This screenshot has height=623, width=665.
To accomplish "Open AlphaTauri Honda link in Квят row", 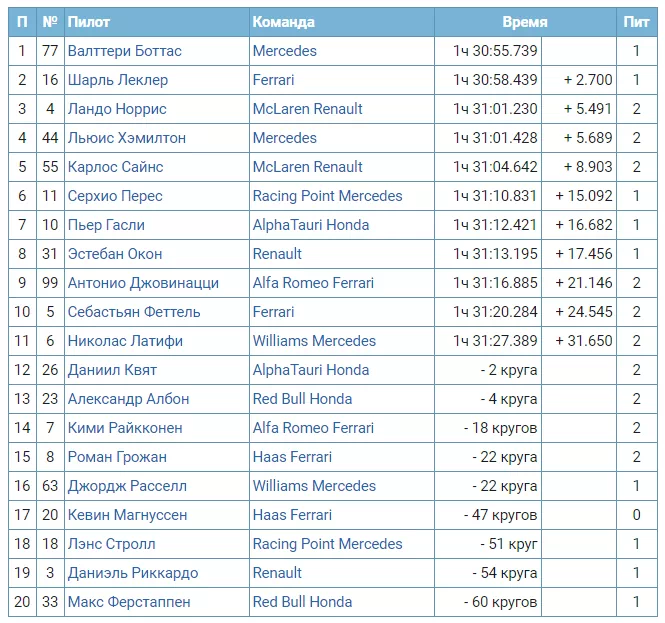I will (311, 370).
